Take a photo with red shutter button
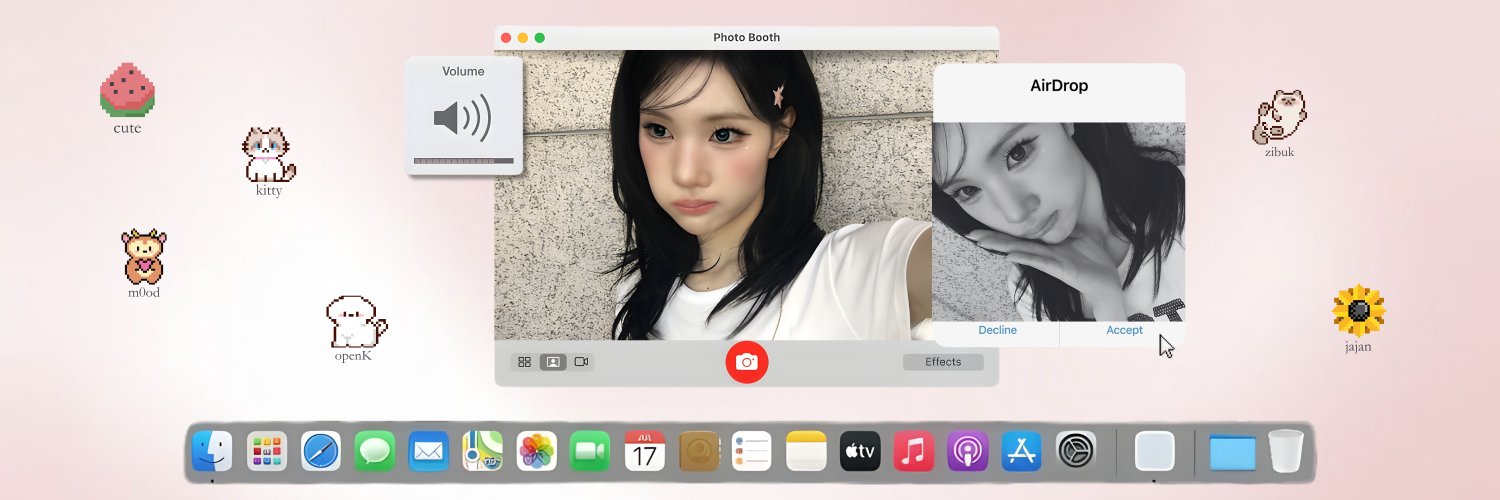Screen dimensions: 1500x500 pyautogui.click(x=747, y=362)
